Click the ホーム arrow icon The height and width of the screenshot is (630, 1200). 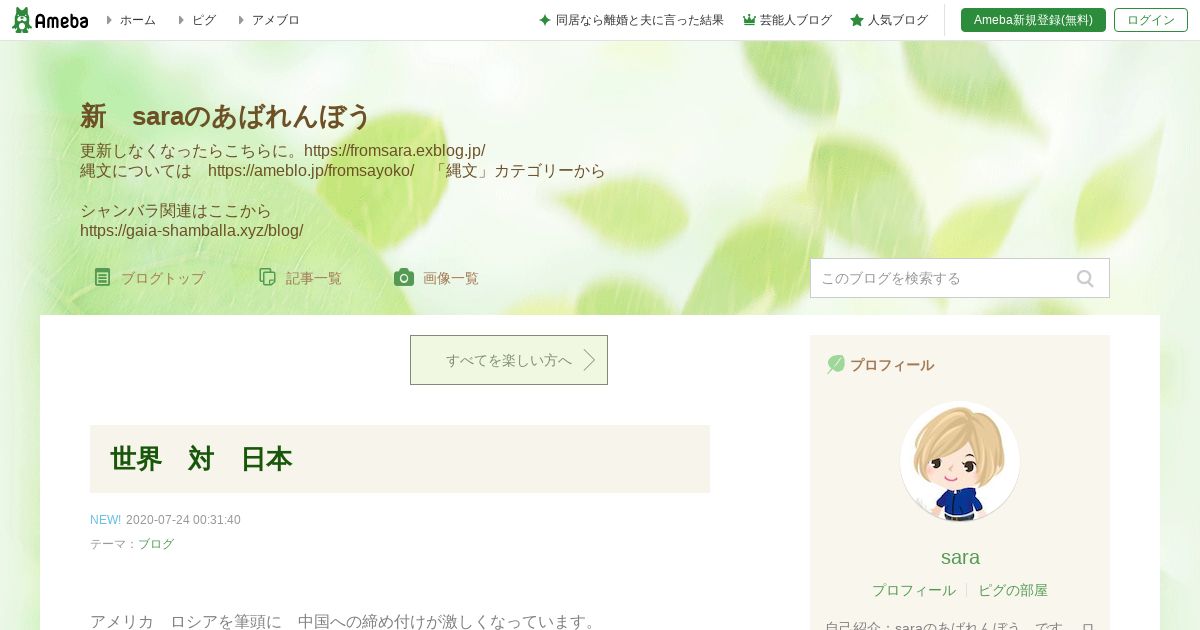[109, 20]
